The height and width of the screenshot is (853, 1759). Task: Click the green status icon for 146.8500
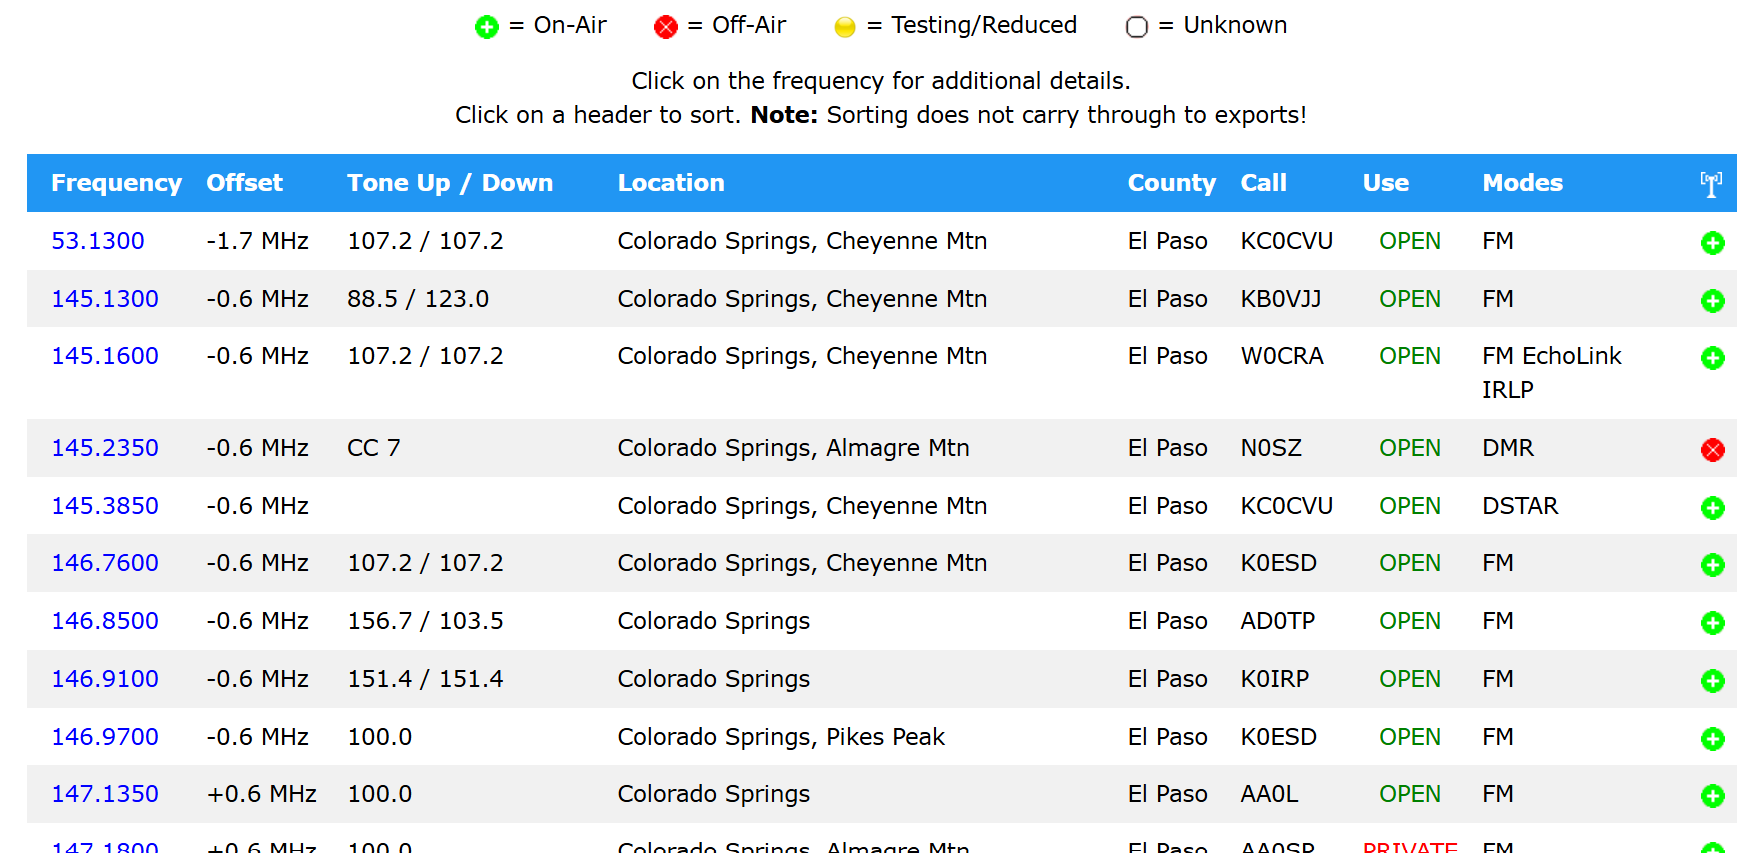coord(1712,623)
